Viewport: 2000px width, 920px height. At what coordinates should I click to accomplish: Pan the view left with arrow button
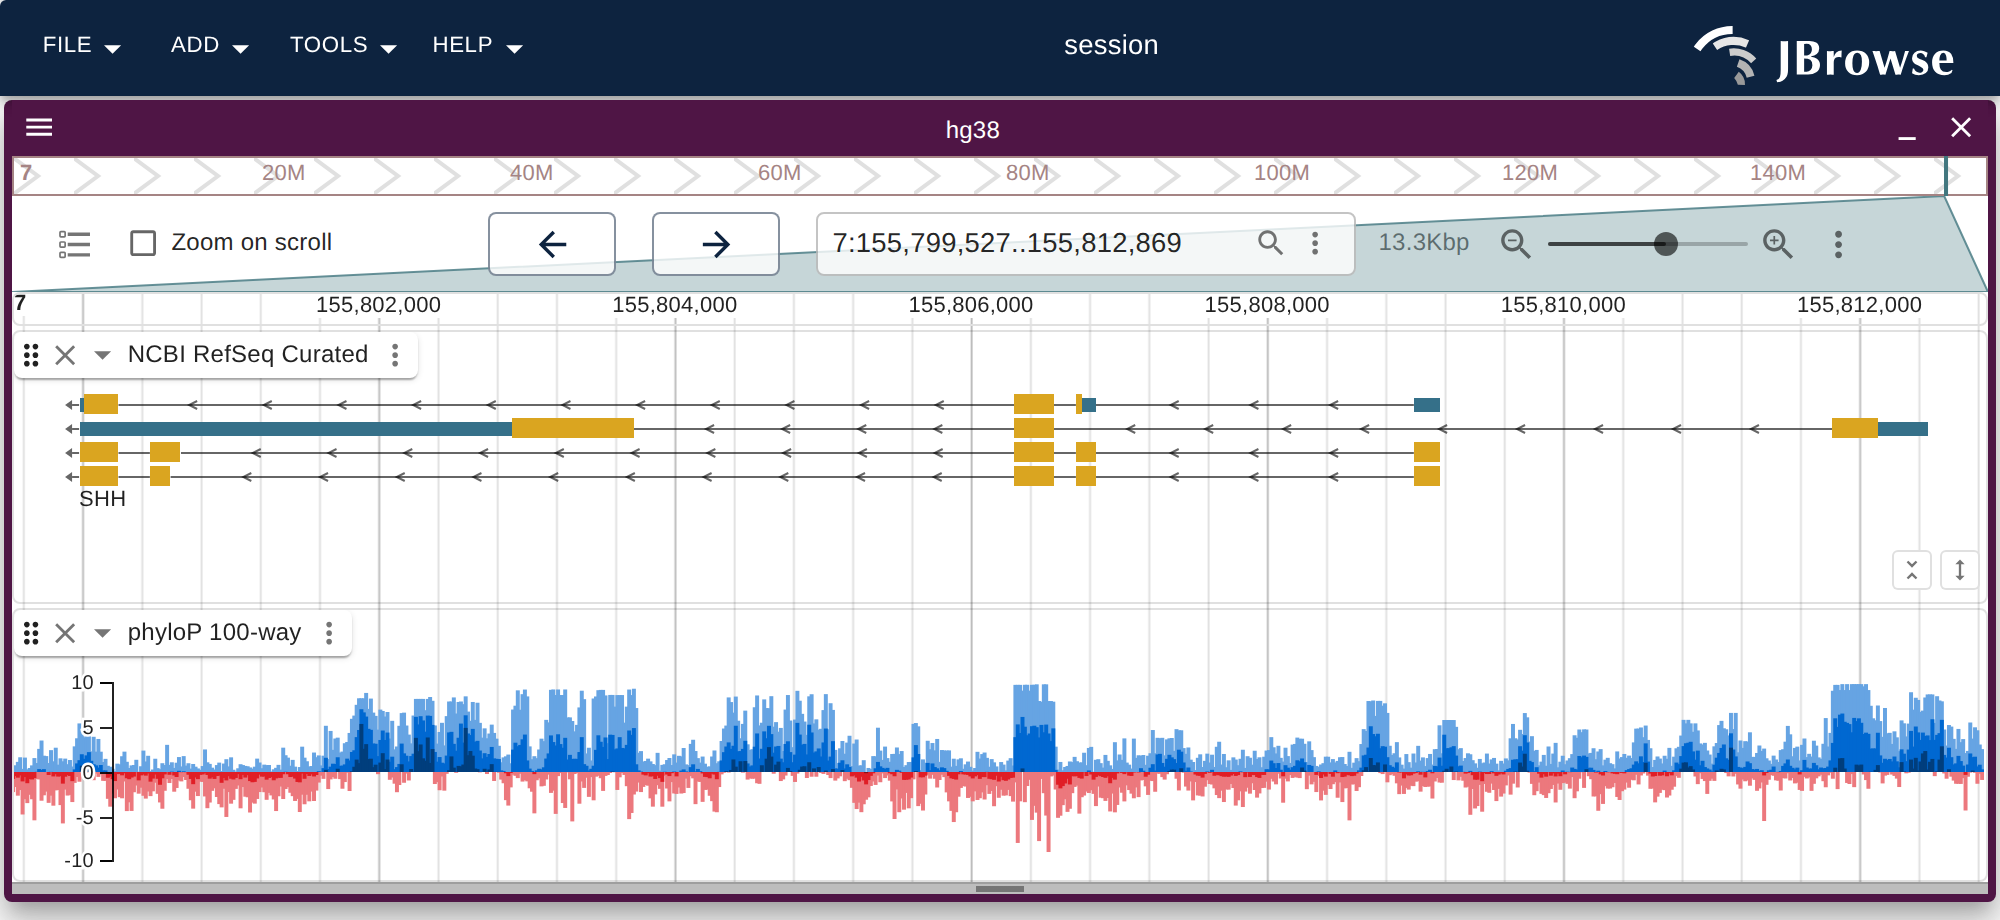coord(552,244)
